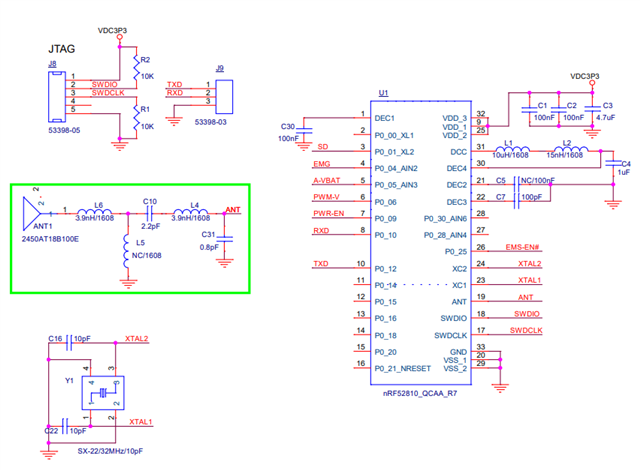The image size is (640, 470).
Task: Click the VDC3P3 power symbol above R2
Action: tap(119, 37)
